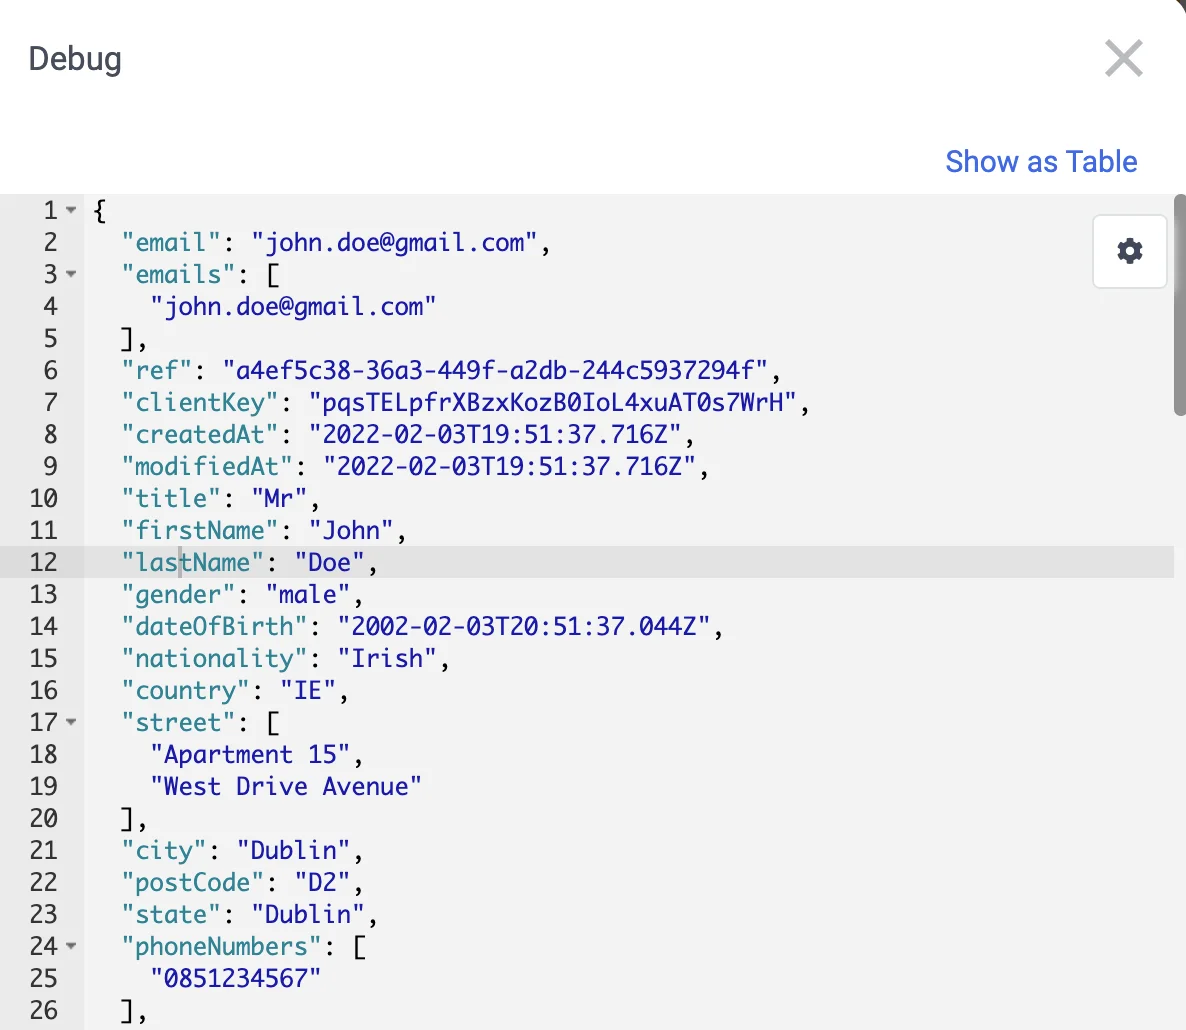The height and width of the screenshot is (1030, 1186).
Task: Click the "Dublin" state value on line 23
Action: pos(308,914)
